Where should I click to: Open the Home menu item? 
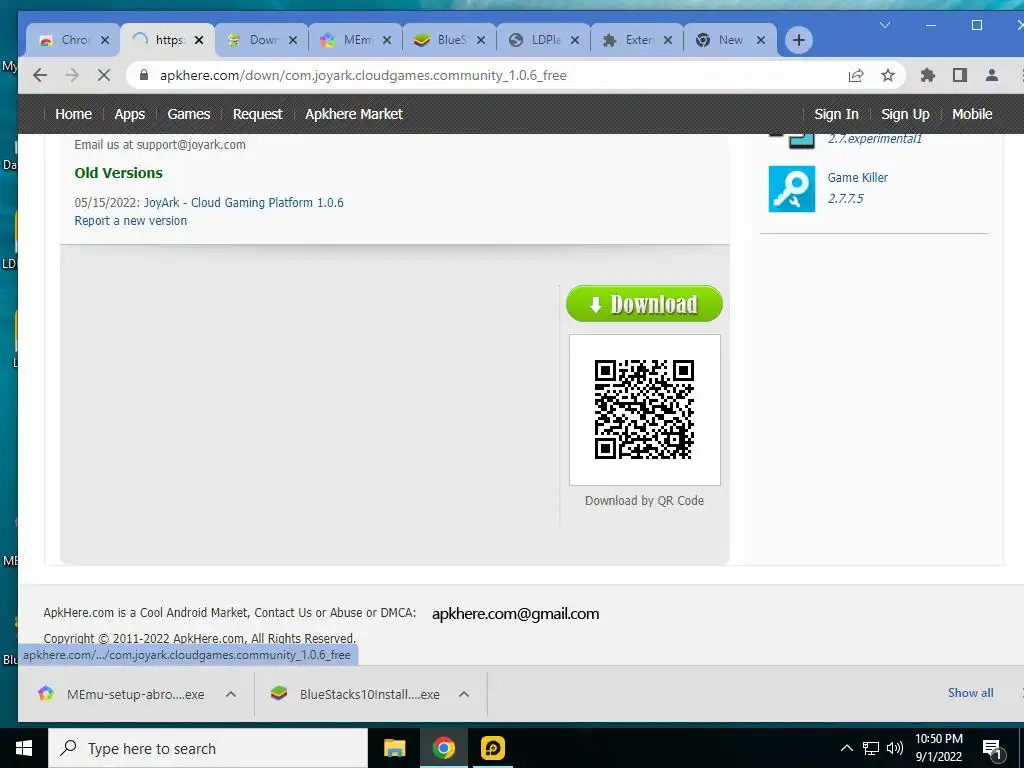click(x=73, y=114)
